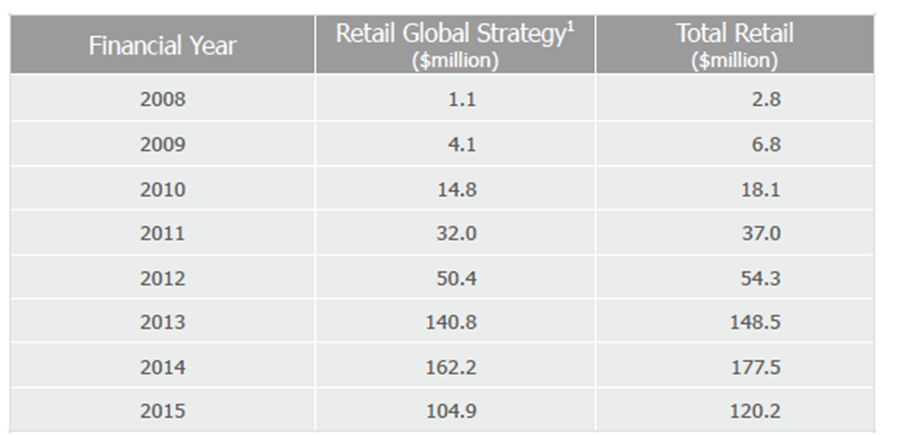
Task: Select the 104.9 value in 2015 row
Action: (451, 411)
